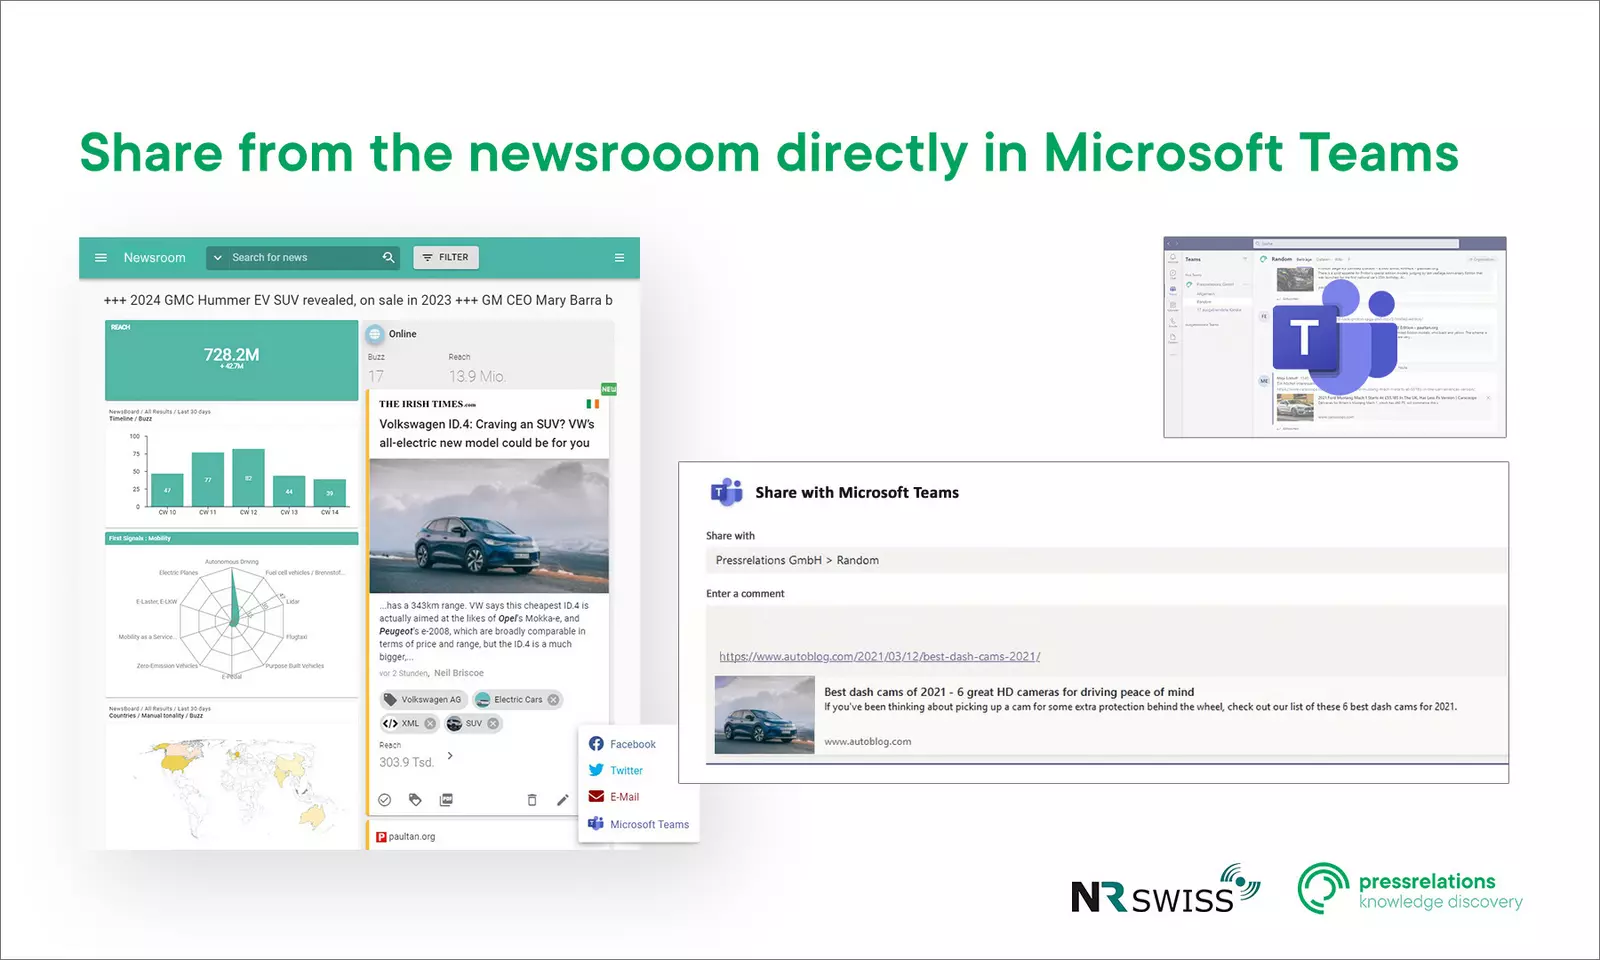Click the Reach value 13.9 Mio.
This screenshot has height=960, width=1600.
tap(477, 376)
